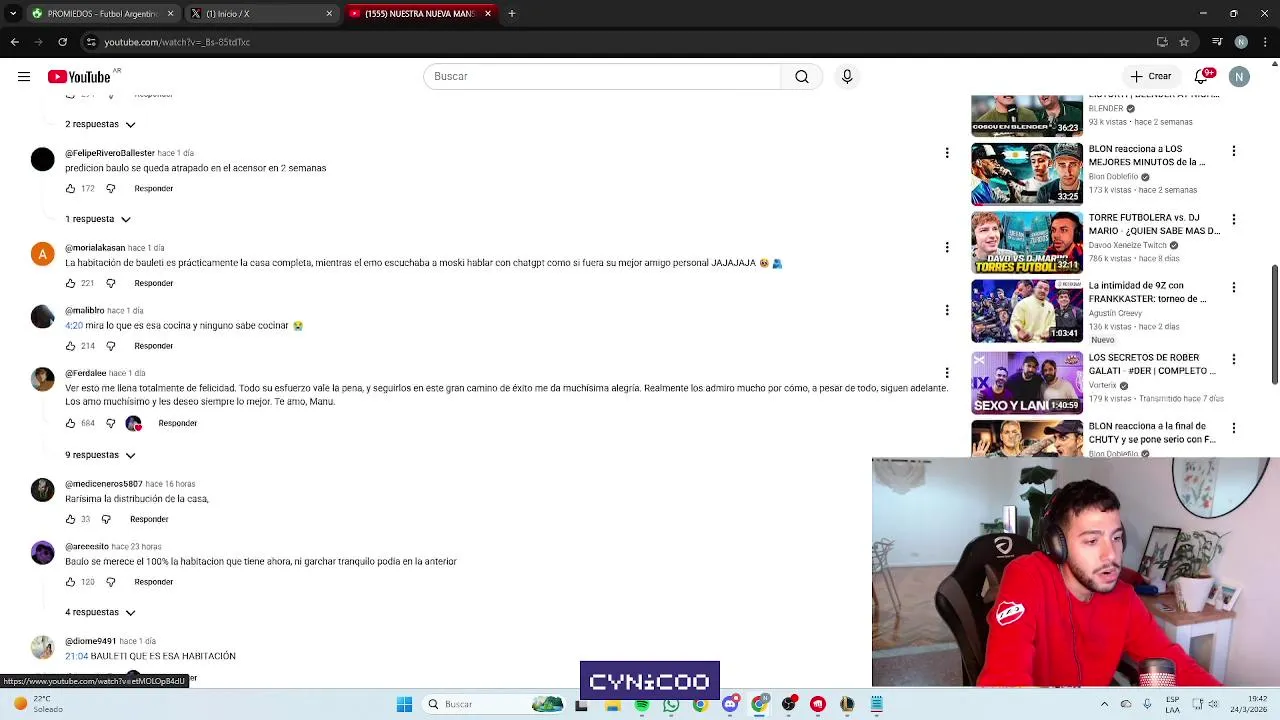Like the comment by @malibiro

pyautogui.click(x=70, y=346)
